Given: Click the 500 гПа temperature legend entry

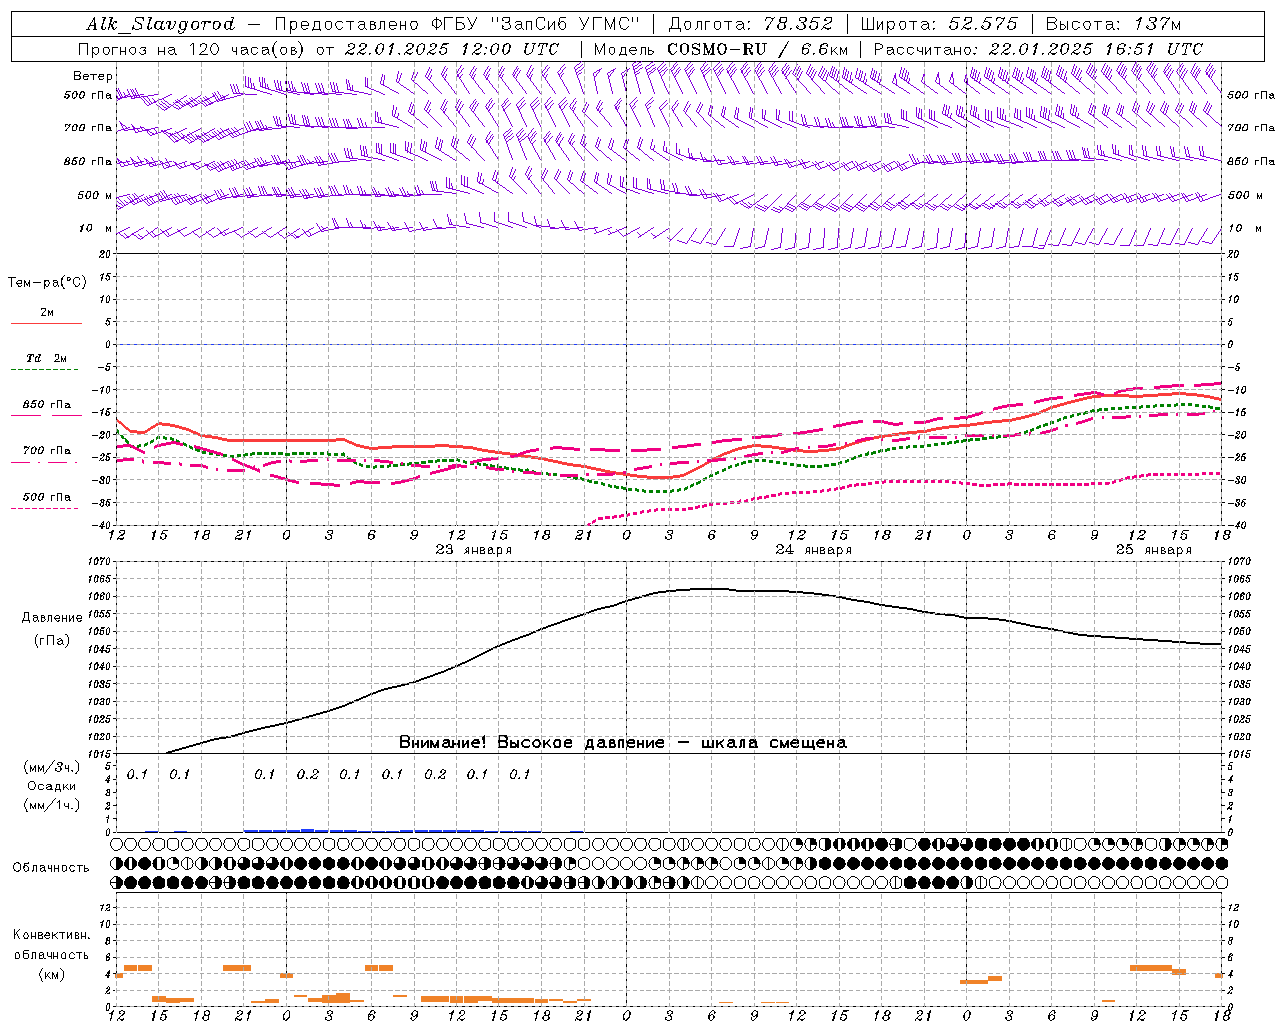Looking at the screenshot, I should pyautogui.click(x=47, y=497).
